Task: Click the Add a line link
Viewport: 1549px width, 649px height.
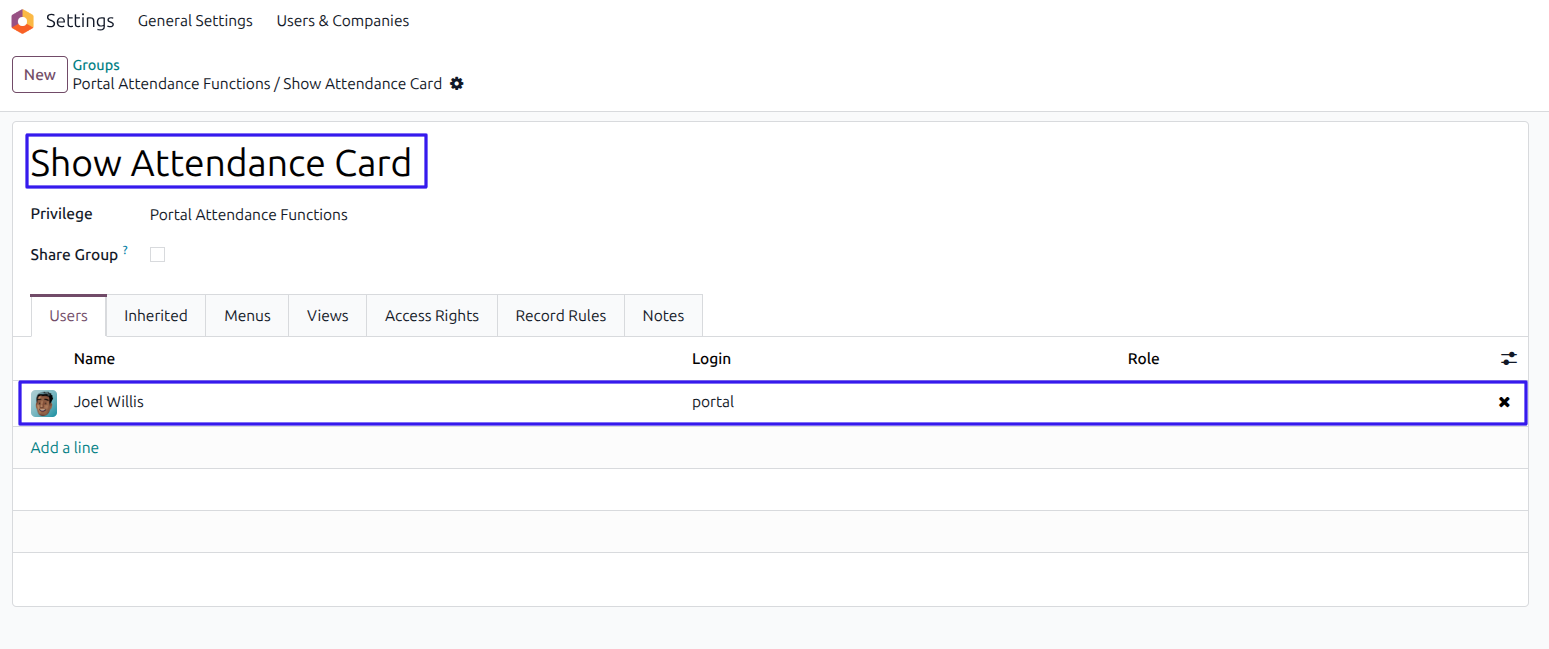Action: pyautogui.click(x=65, y=448)
